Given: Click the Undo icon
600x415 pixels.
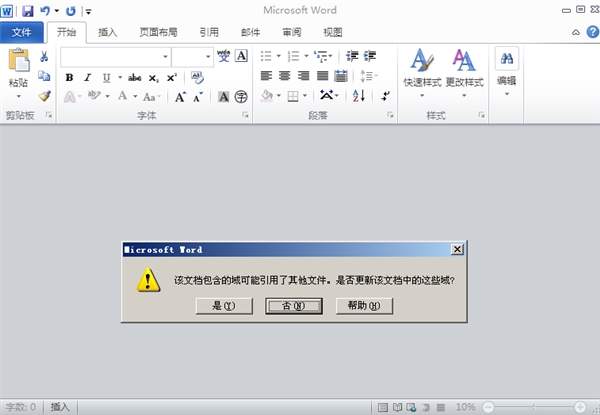Looking at the screenshot, I should coord(45,11).
